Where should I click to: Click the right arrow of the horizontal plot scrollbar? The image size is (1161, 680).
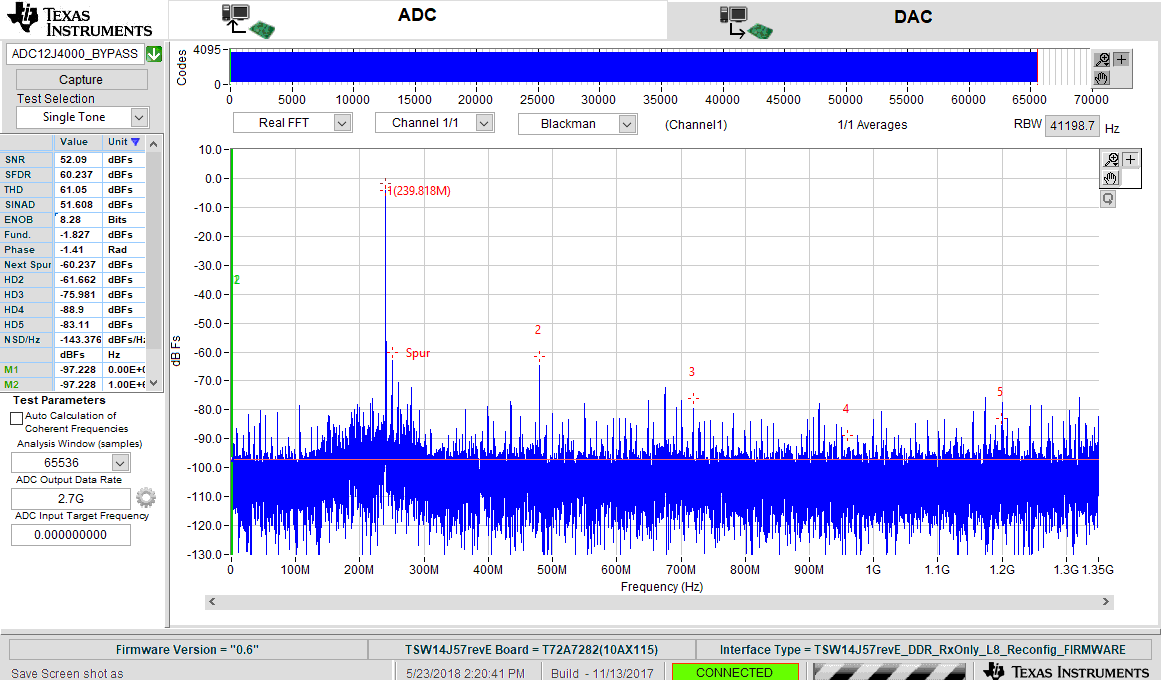point(1106,601)
